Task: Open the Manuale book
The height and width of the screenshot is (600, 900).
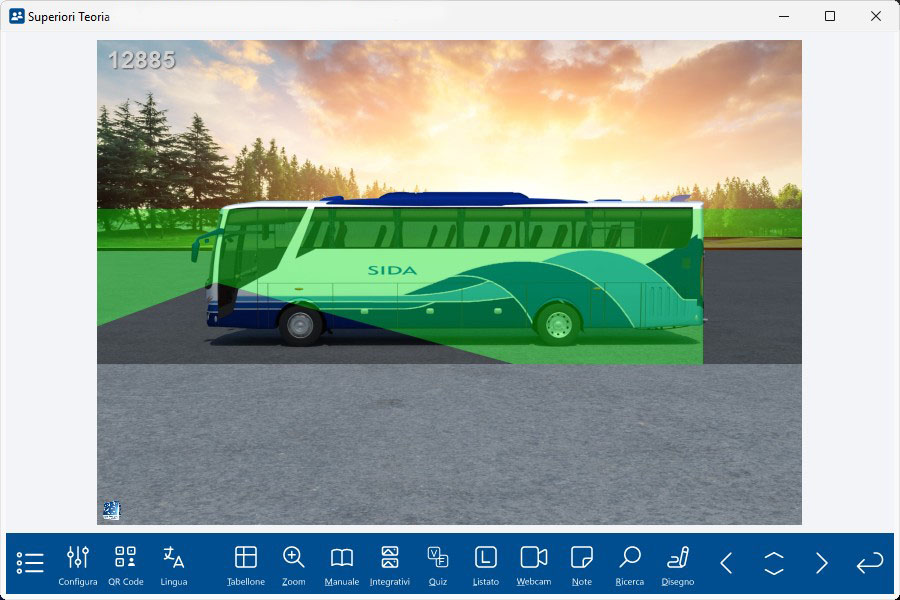Action: click(x=342, y=565)
